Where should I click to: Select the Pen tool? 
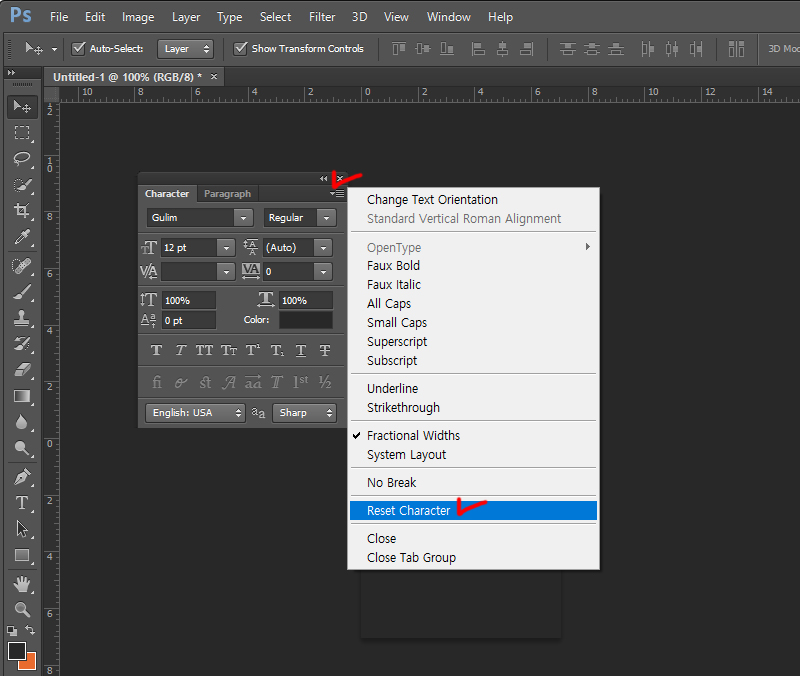[22, 478]
